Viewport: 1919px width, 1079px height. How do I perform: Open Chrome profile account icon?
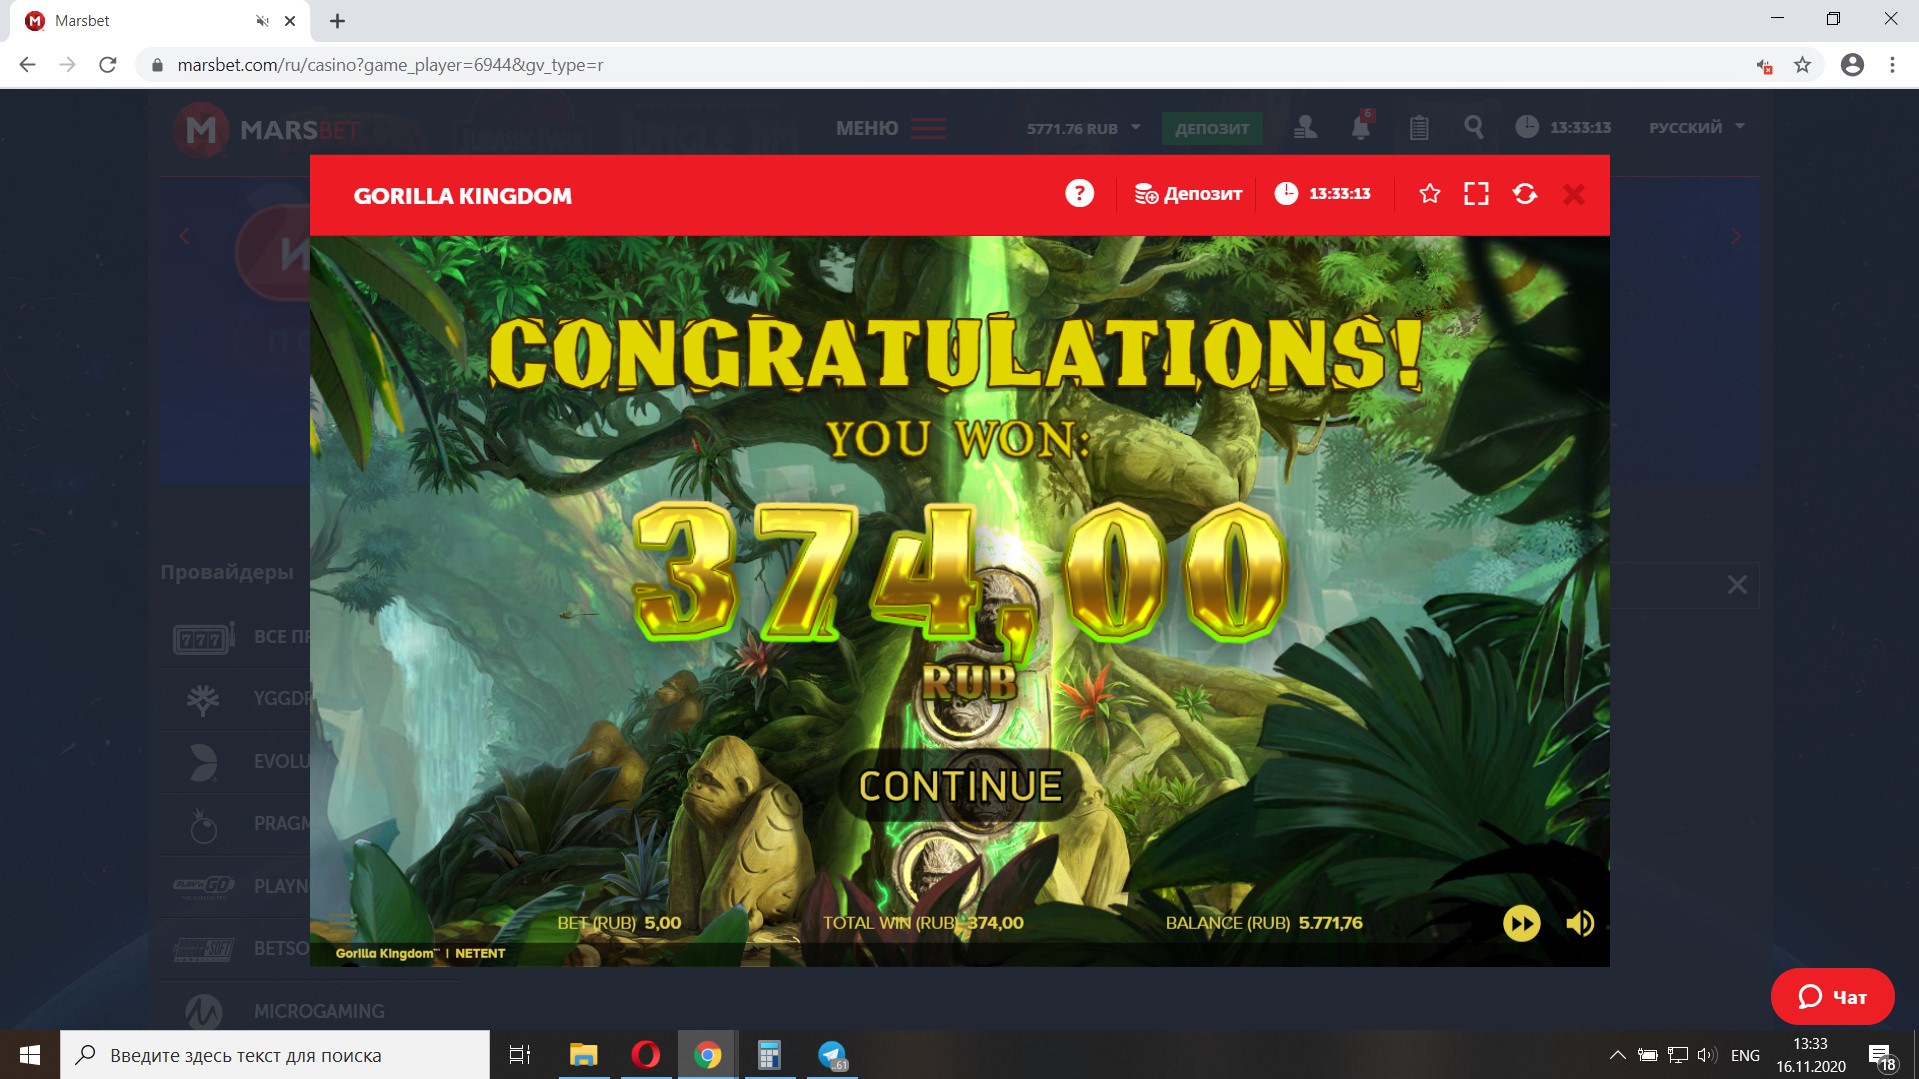[1852, 65]
